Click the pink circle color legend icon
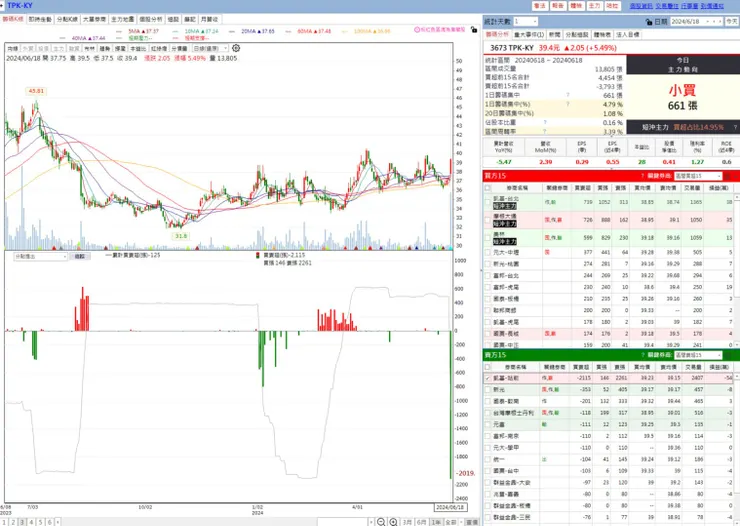This screenshot has height=526, width=740. click(x=417, y=29)
